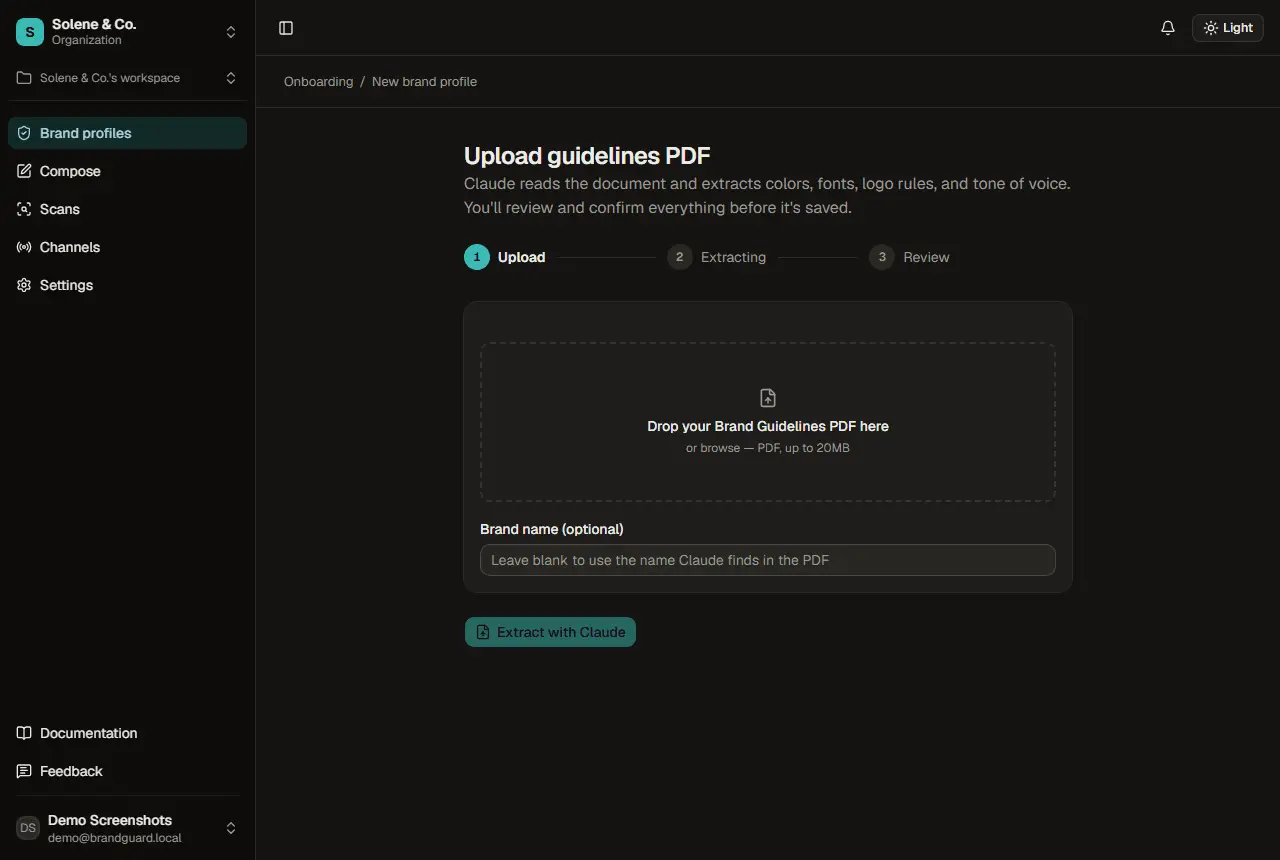Click the file upload icon in drop zone
1280x860 pixels.
(768, 398)
